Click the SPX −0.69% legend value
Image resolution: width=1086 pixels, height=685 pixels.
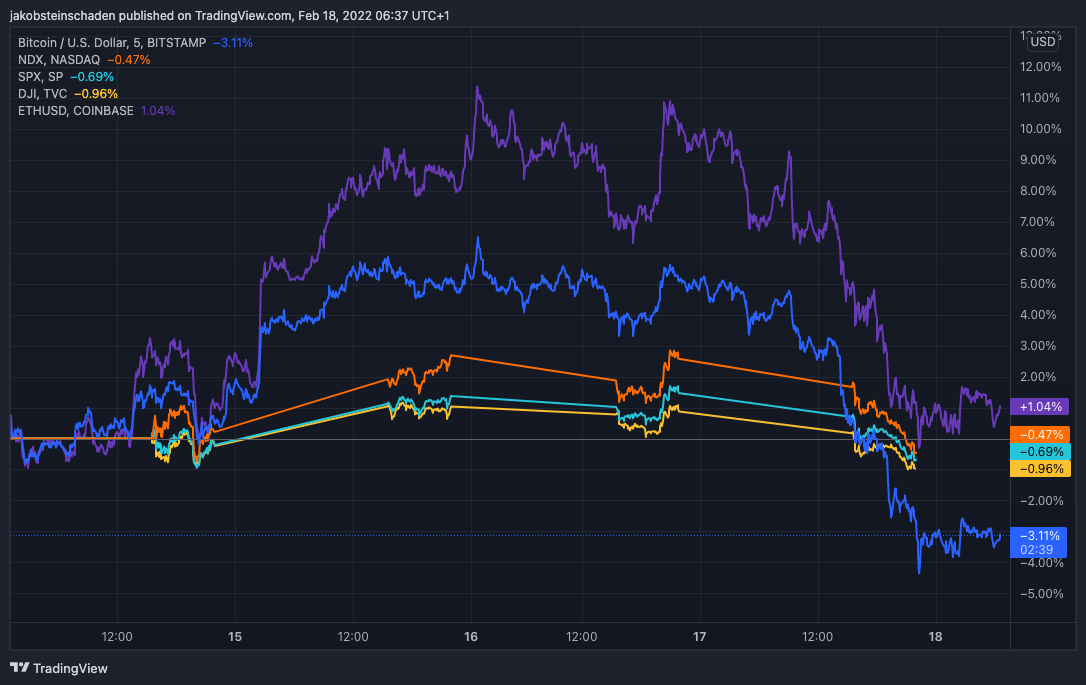click(x=92, y=77)
